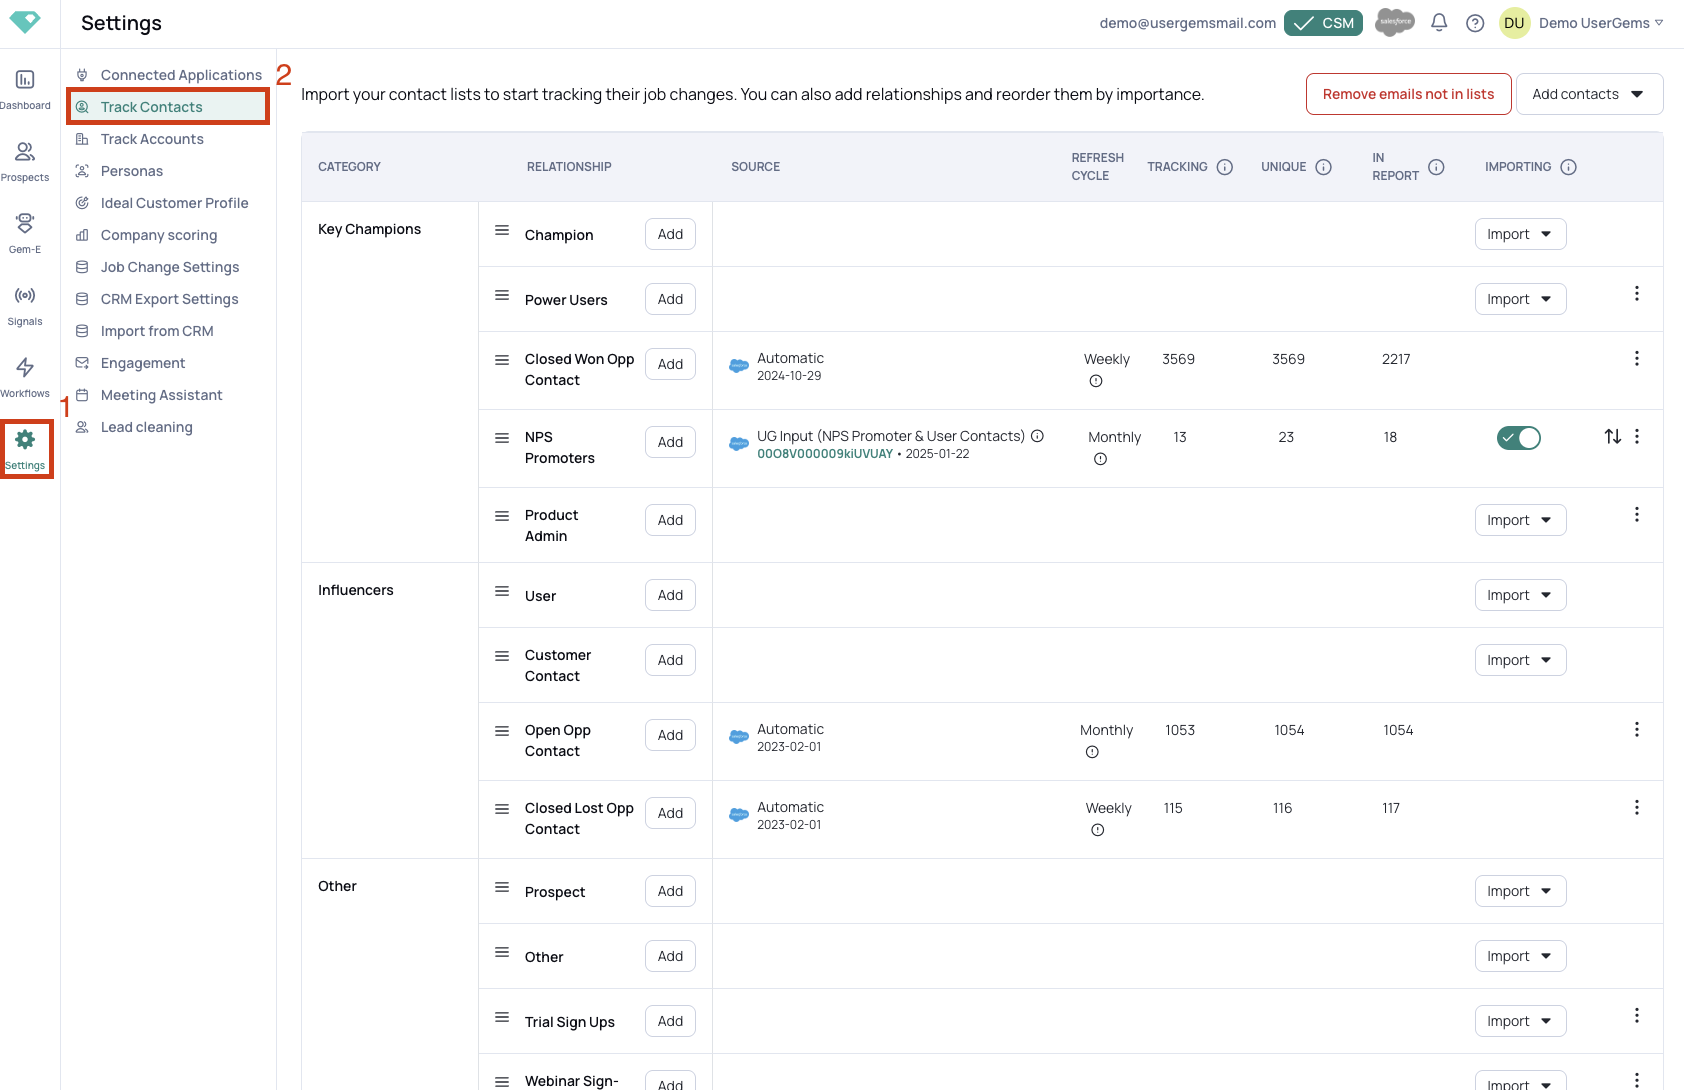Click the Influencers category label
The image size is (1684, 1090).
tap(356, 590)
